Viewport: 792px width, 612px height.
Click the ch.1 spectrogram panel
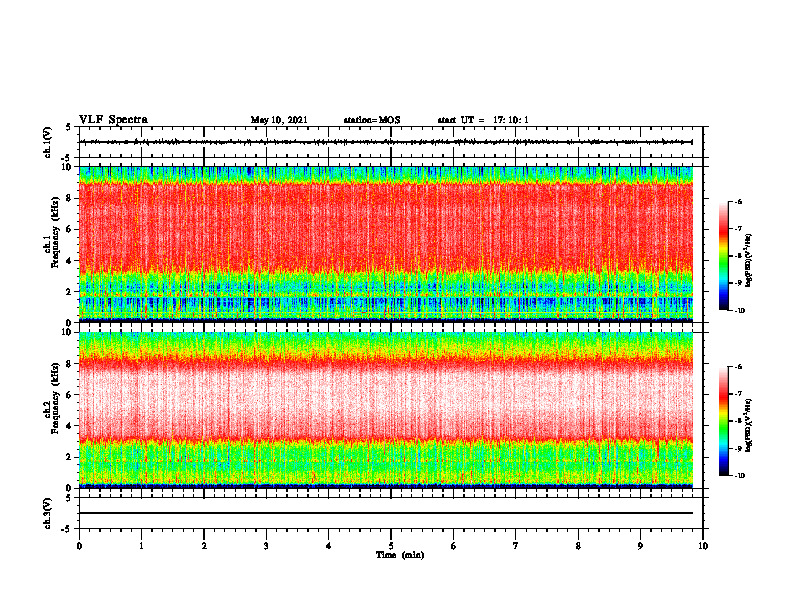pyautogui.click(x=386, y=244)
